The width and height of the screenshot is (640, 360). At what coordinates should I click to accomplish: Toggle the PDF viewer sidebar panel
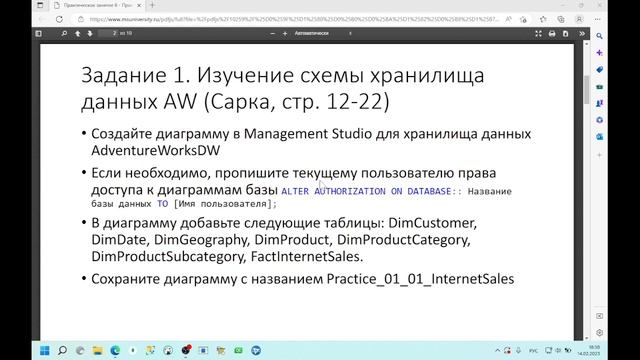tap(38, 33)
